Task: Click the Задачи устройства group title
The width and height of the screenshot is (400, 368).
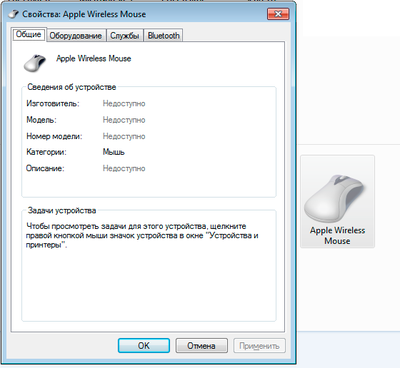Action: pyautogui.click(x=62, y=211)
